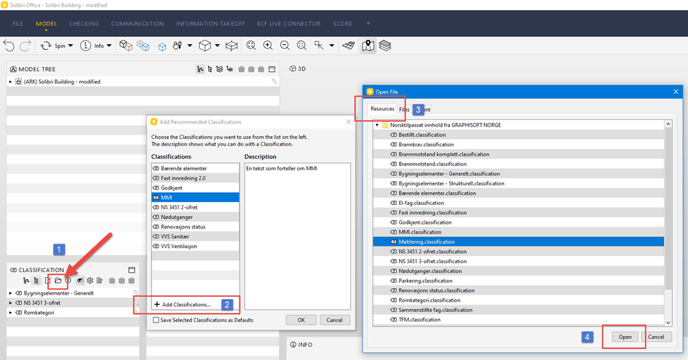Collapse the Norsktilpasset innhold folder
688x360 pixels.
377,125
